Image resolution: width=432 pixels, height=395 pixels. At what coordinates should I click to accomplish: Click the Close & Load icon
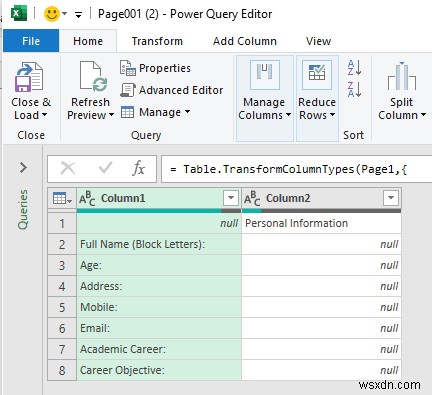[x=29, y=77]
